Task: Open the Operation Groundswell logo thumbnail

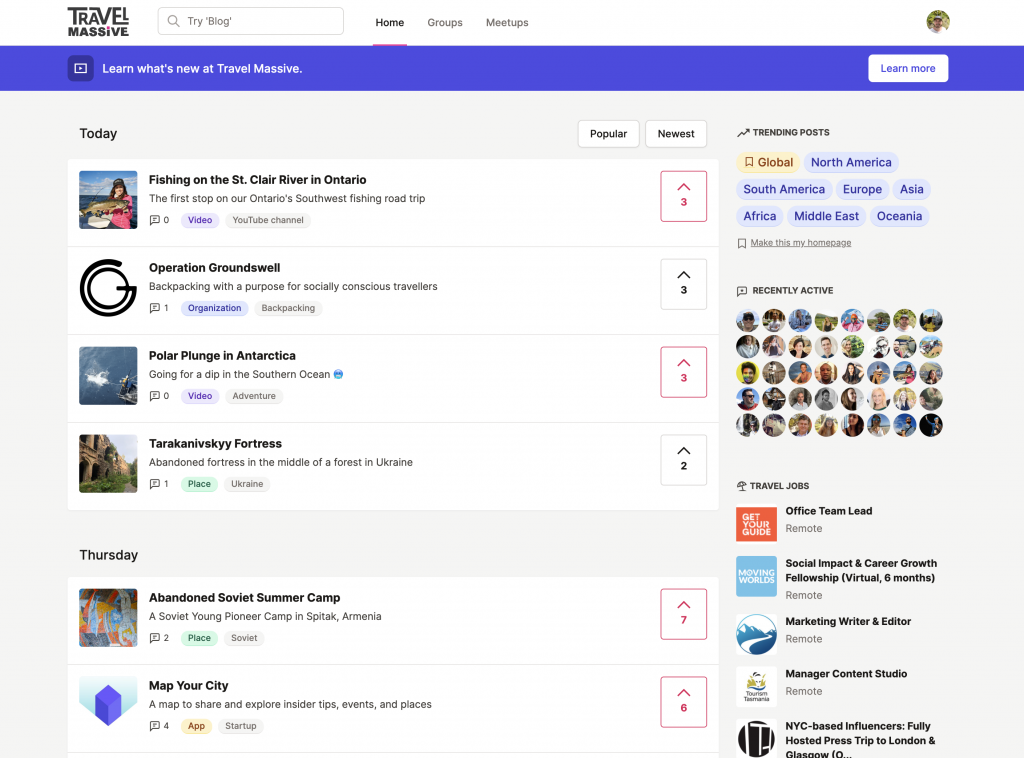Action: (x=108, y=288)
